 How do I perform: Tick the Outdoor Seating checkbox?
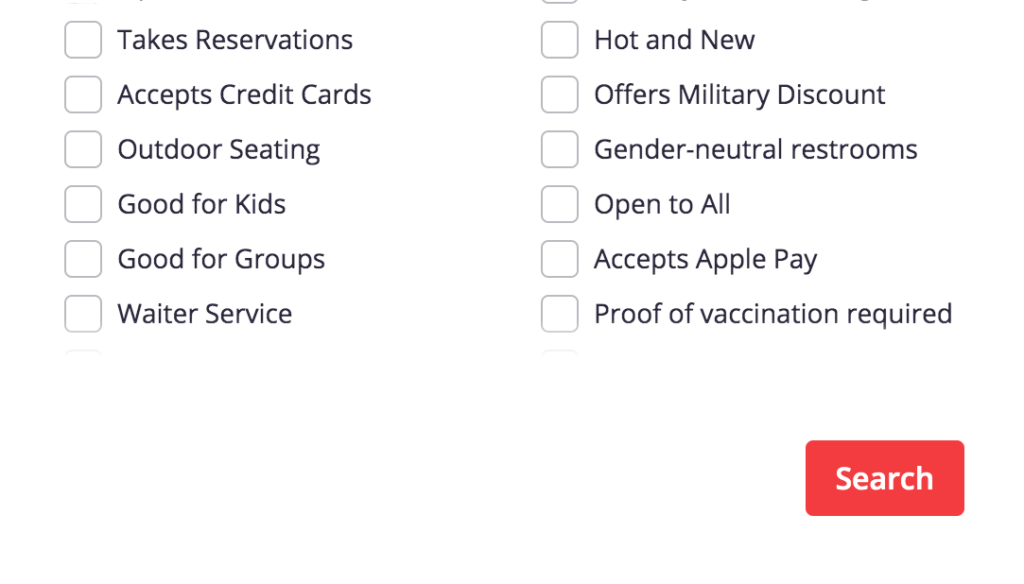pos(83,150)
